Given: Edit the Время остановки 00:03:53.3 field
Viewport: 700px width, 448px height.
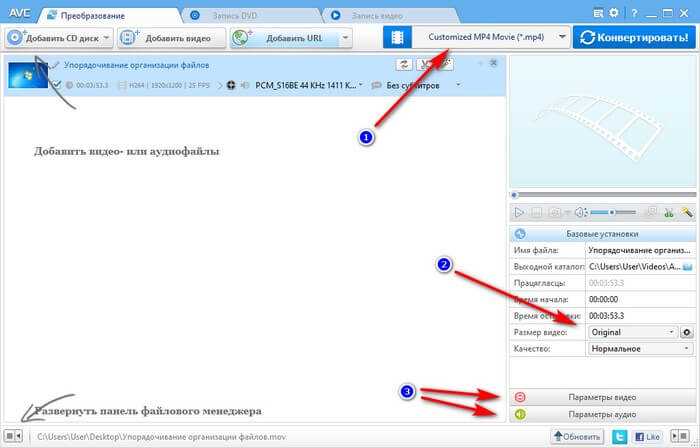Looking at the screenshot, I should tap(640, 315).
